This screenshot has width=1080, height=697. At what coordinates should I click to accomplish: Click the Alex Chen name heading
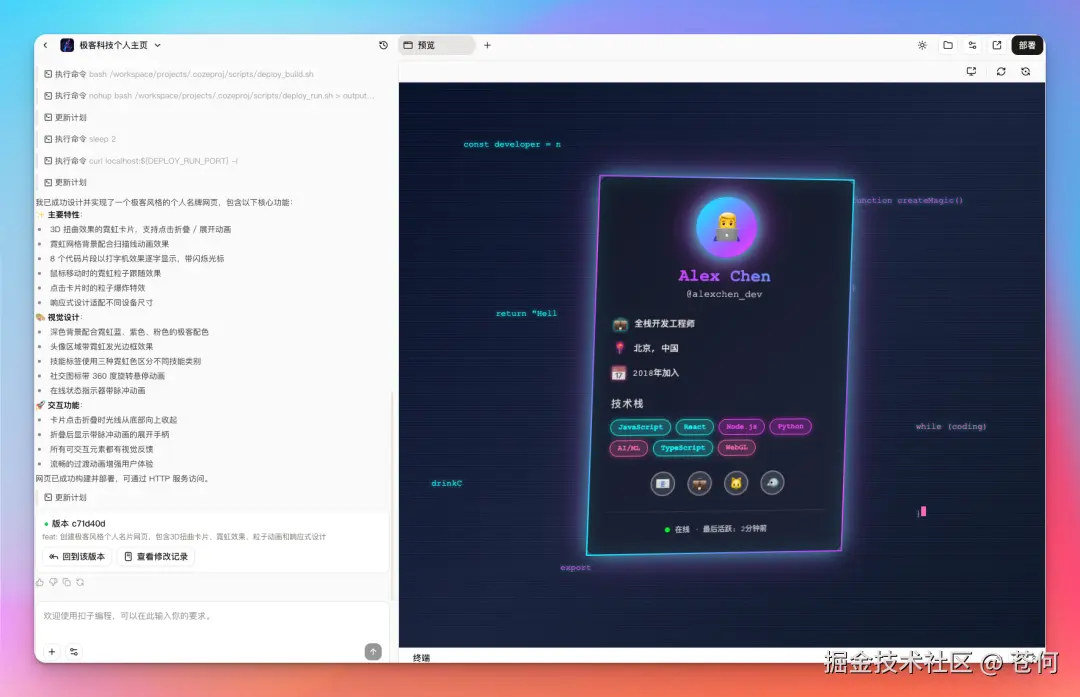(x=725, y=276)
